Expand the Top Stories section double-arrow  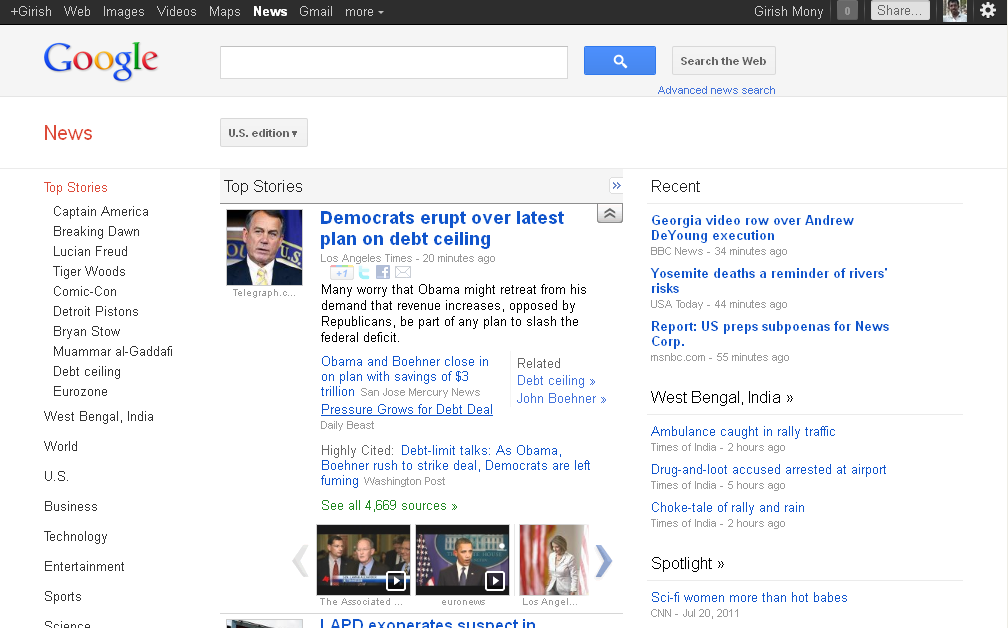click(x=616, y=186)
